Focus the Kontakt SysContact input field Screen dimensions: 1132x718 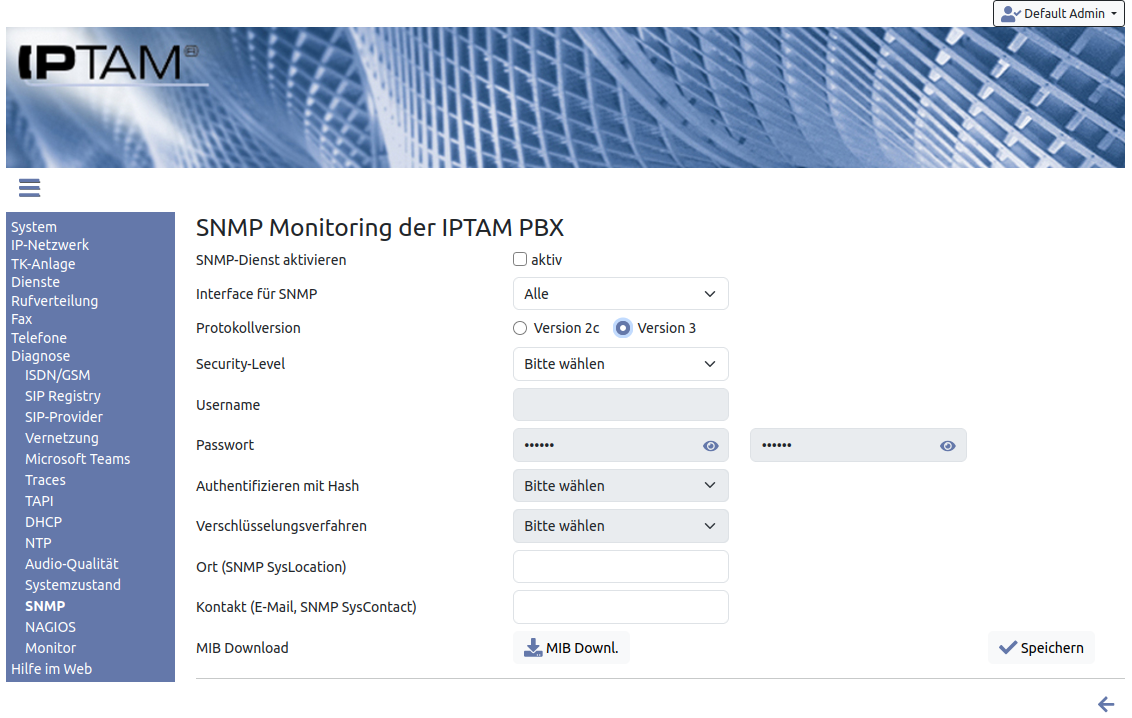point(620,607)
